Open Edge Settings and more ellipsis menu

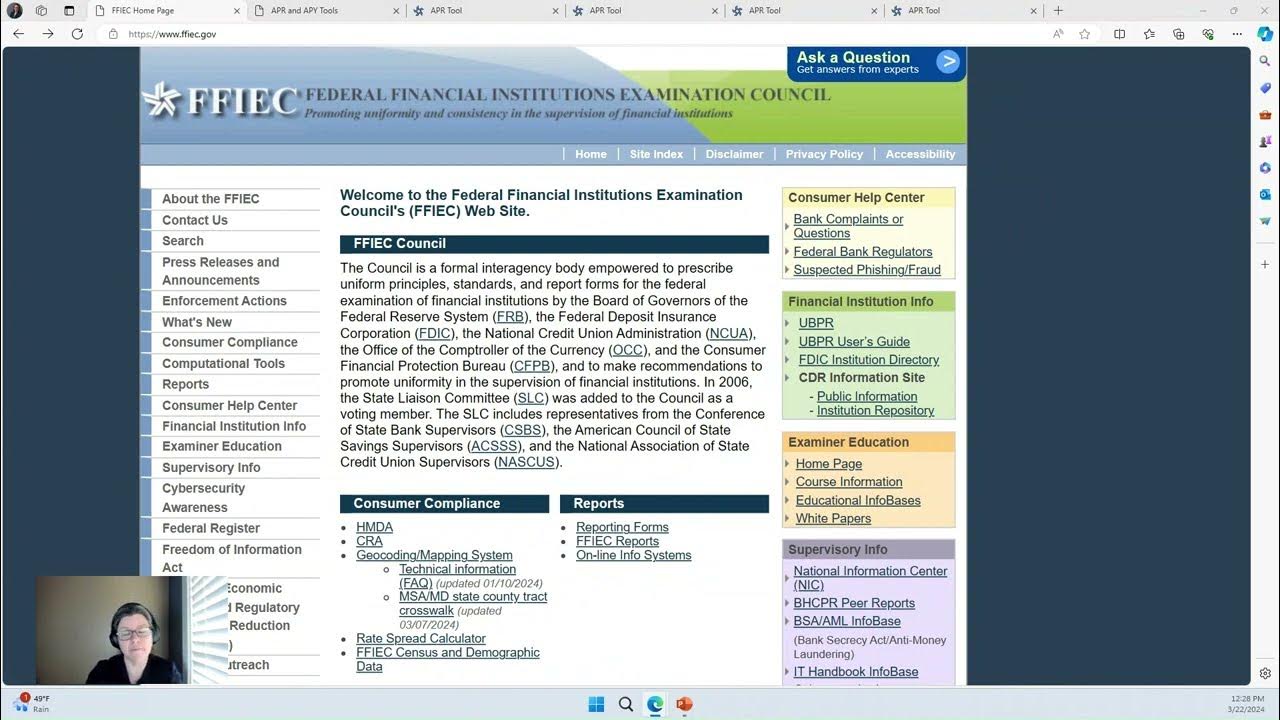point(1237,34)
